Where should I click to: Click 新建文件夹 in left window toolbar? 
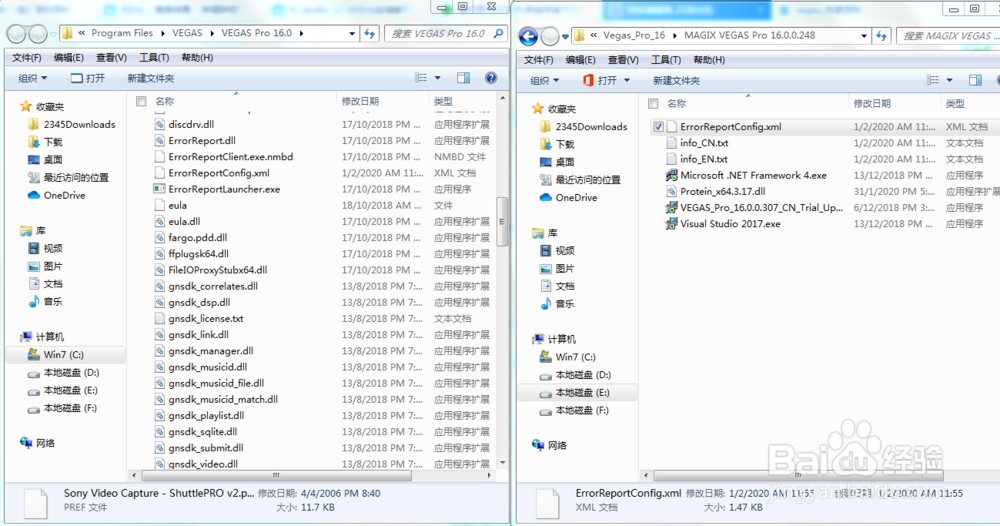coord(151,78)
